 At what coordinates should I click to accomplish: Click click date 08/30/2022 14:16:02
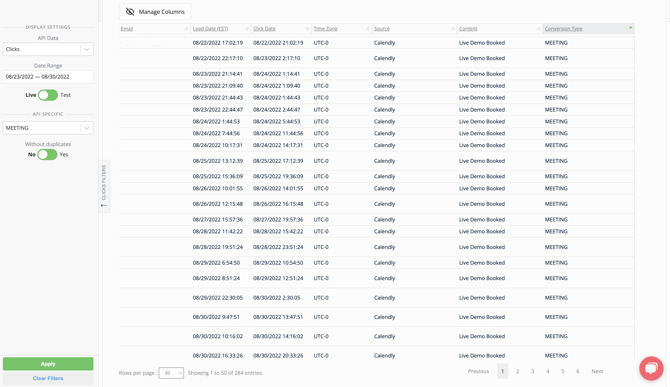click(278, 336)
